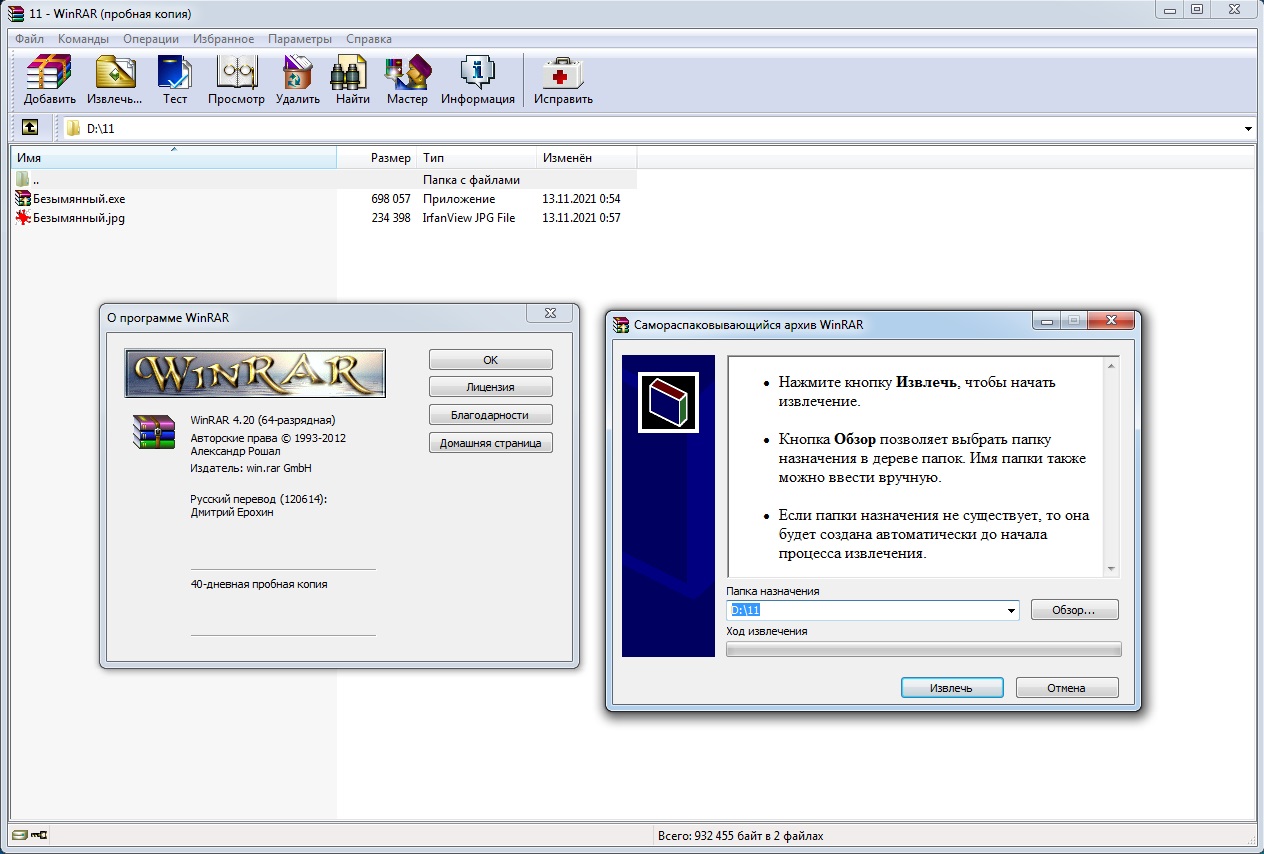Go up one folder level
This screenshot has width=1264, height=854.
point(30,128)
